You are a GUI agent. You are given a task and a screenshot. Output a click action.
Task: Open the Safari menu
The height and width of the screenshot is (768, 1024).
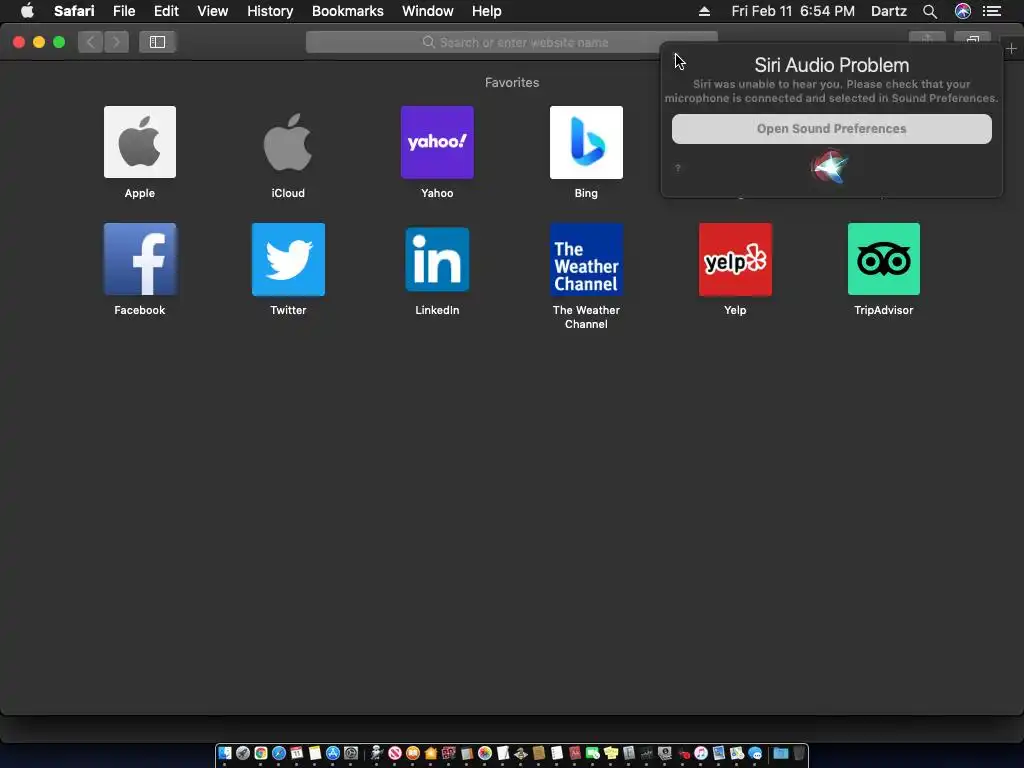tap(74, 11)
